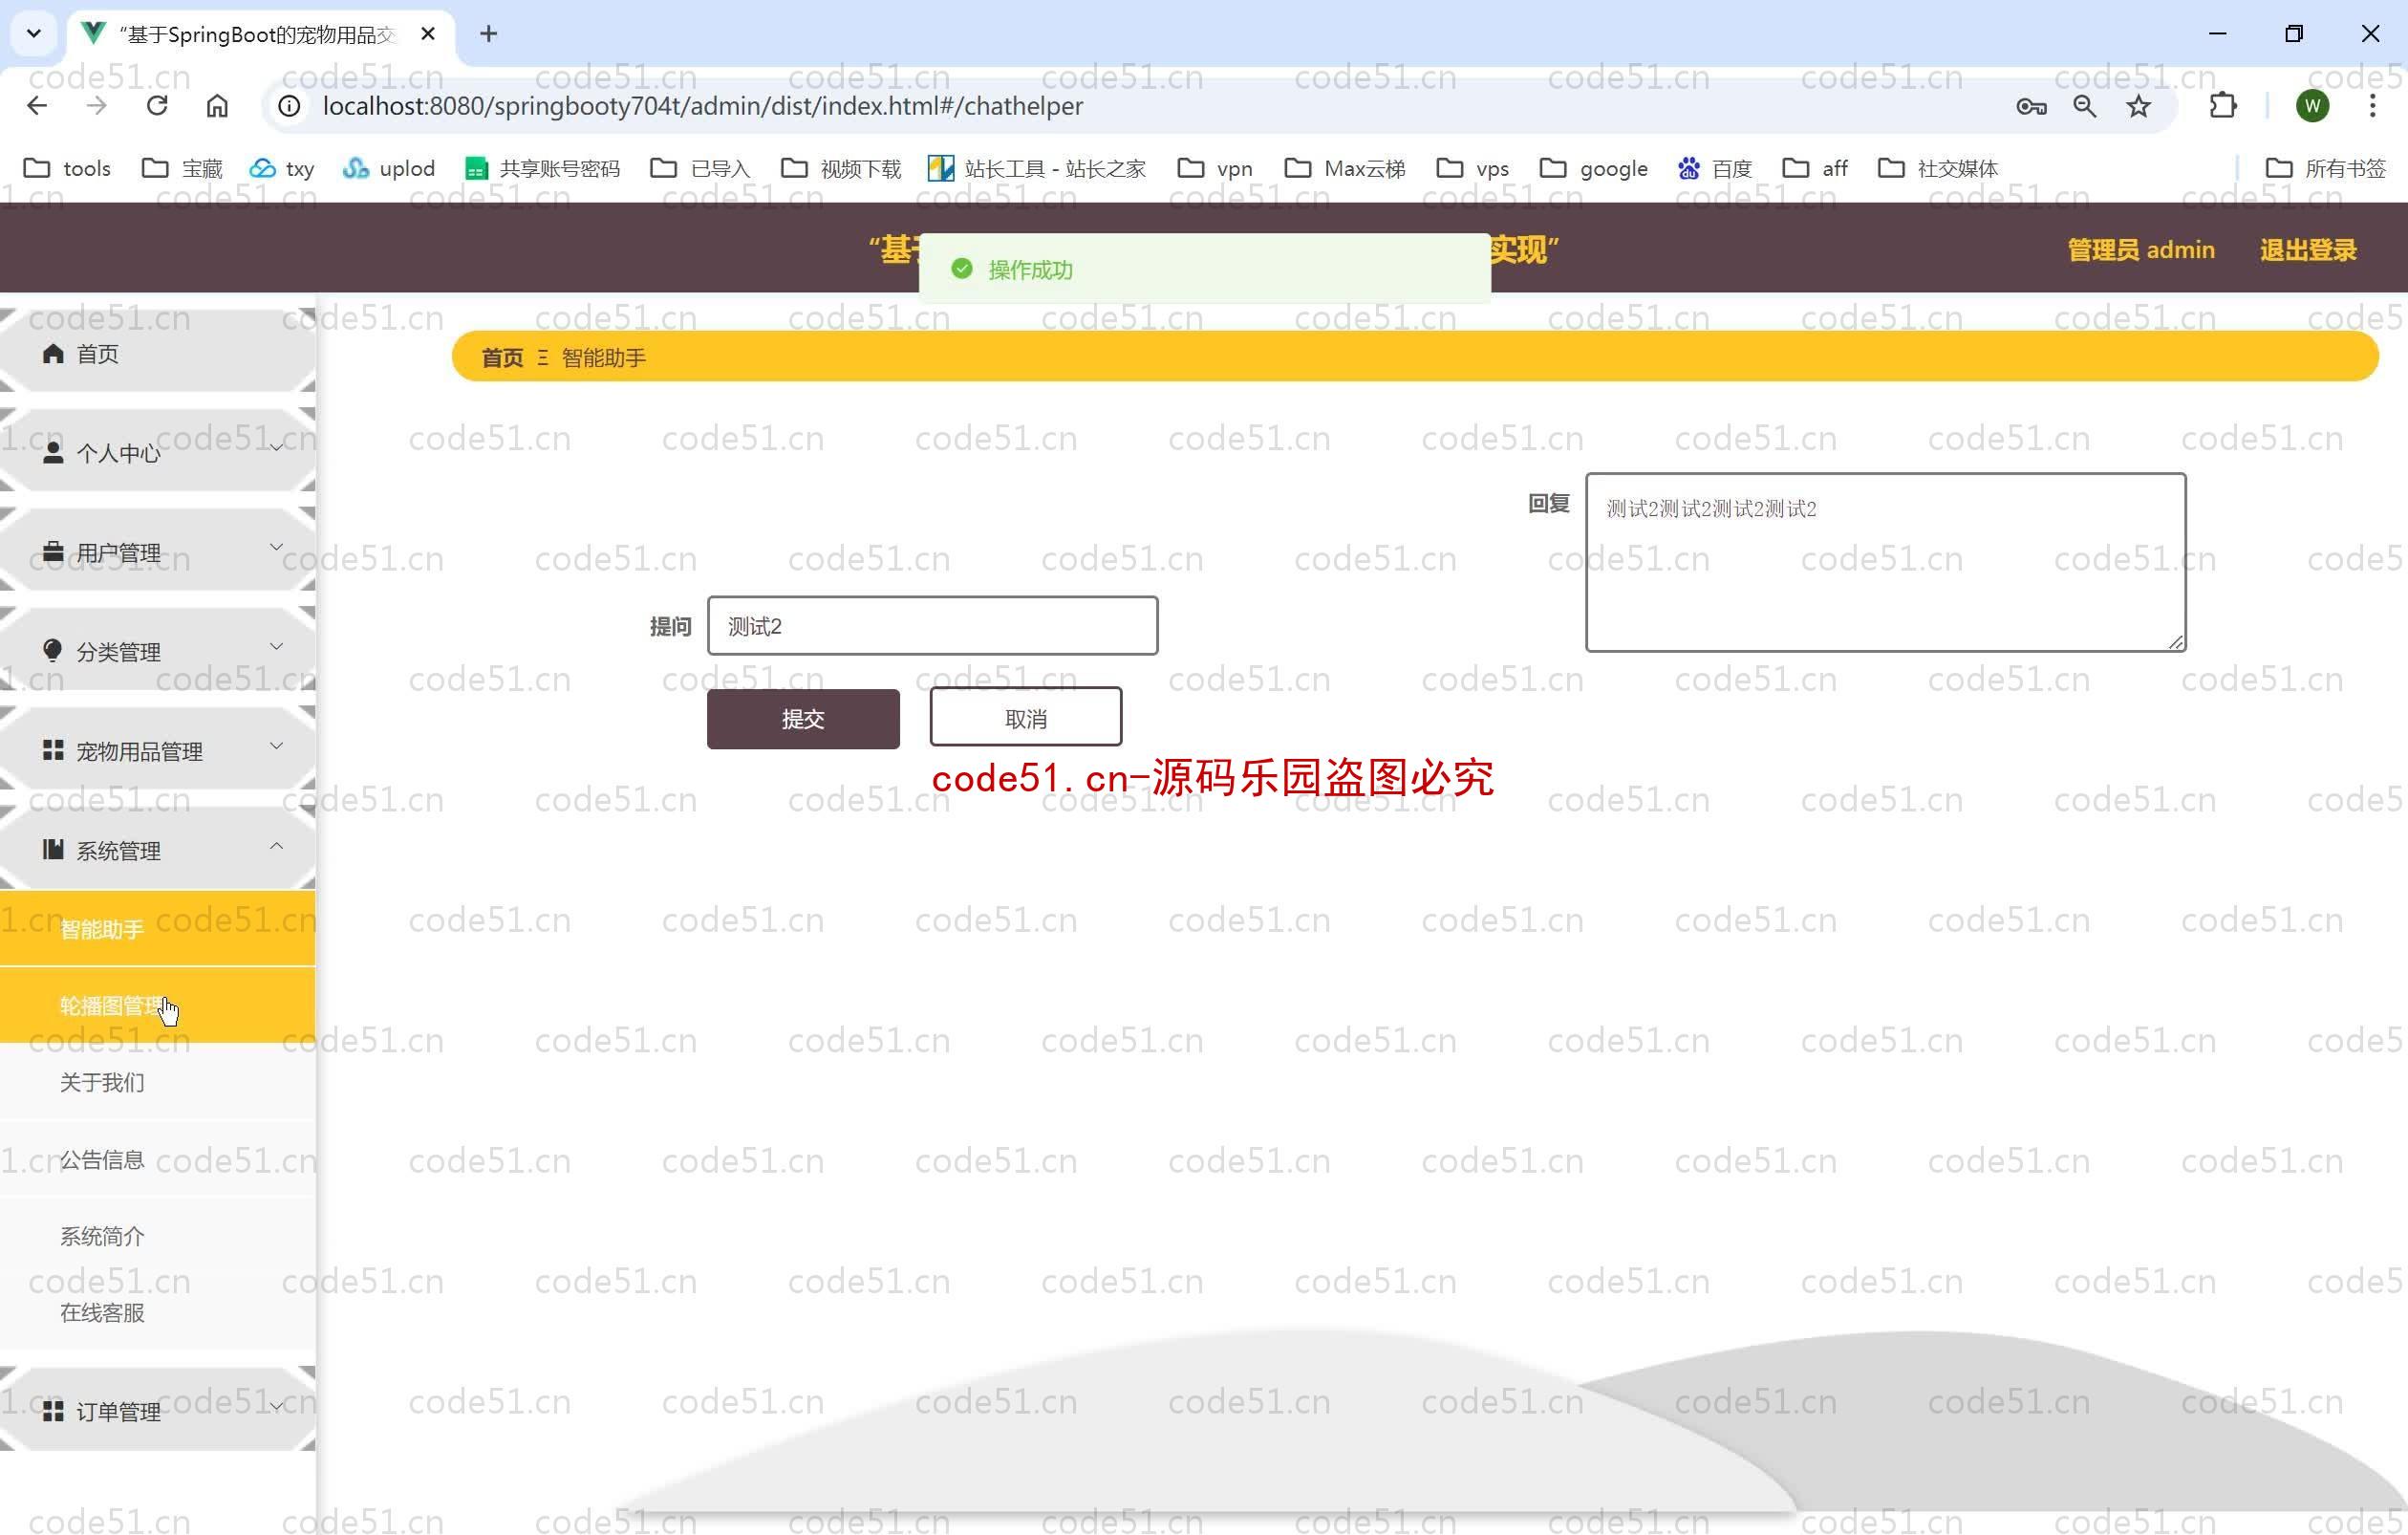
Task: Open the uplod bookmark
Action: pyautogui.click(x=388, y=168)
